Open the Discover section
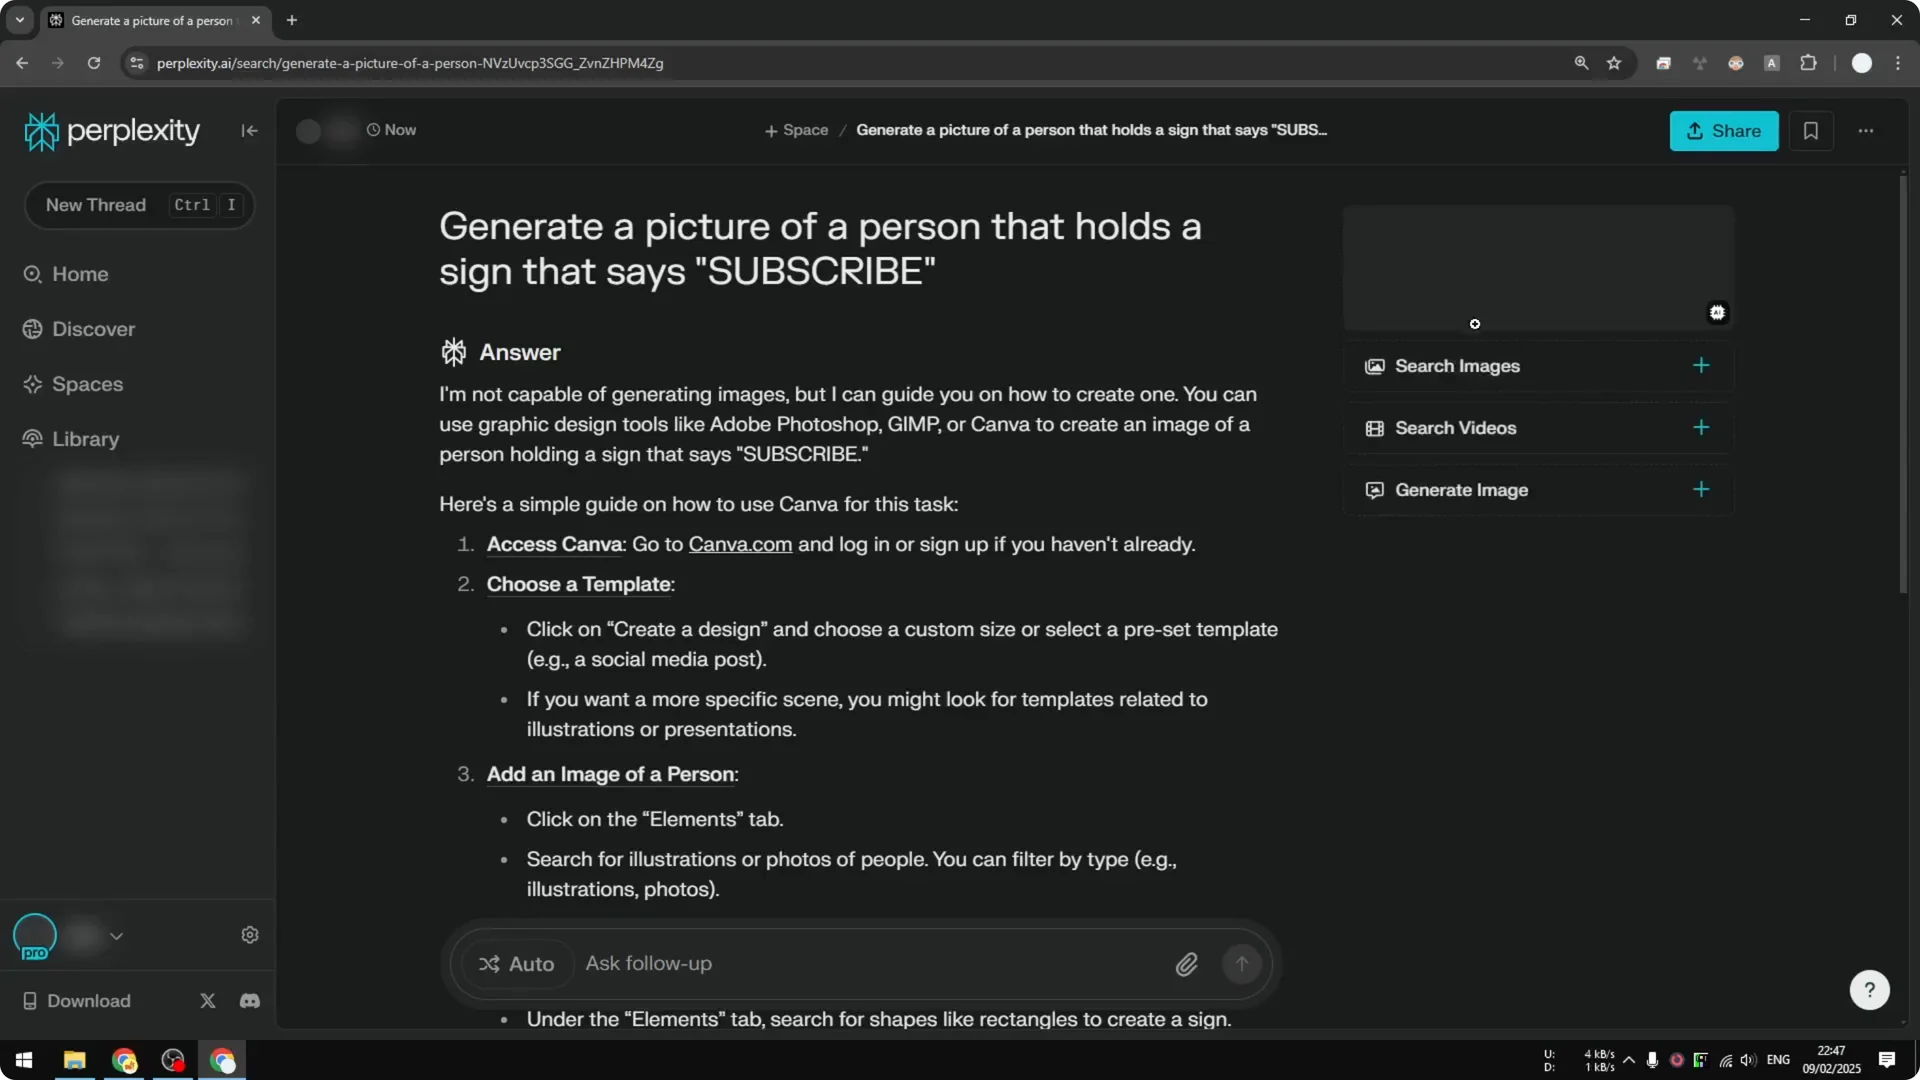The width and height of the screenshot is (1920, 1080). (93, 328)
